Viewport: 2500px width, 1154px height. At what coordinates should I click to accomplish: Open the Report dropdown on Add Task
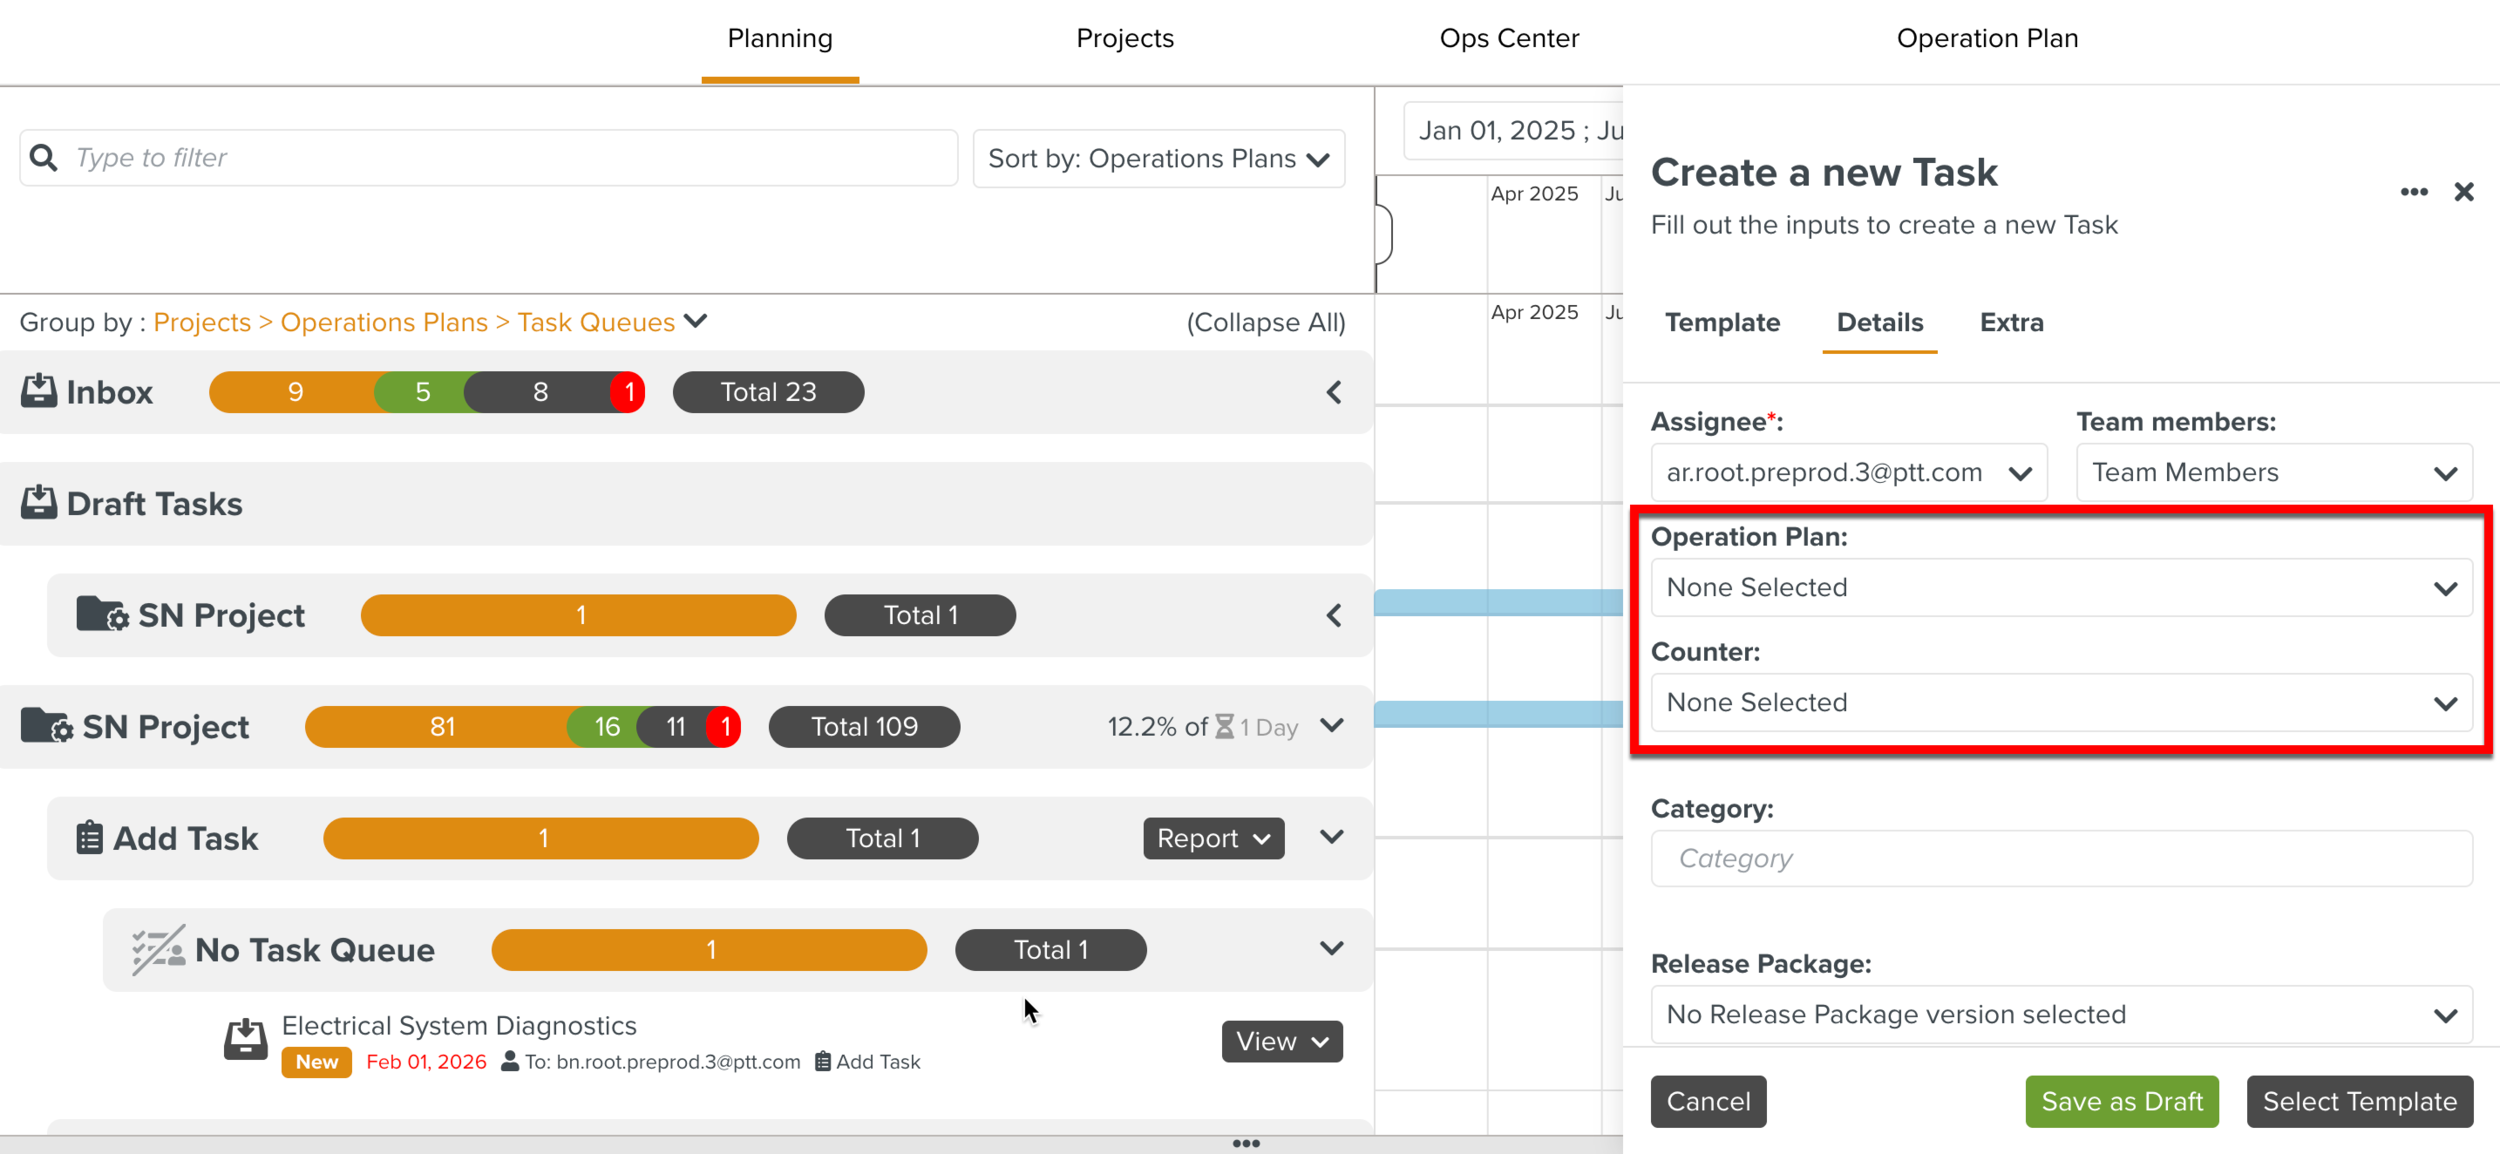(x=1213, y=839)
